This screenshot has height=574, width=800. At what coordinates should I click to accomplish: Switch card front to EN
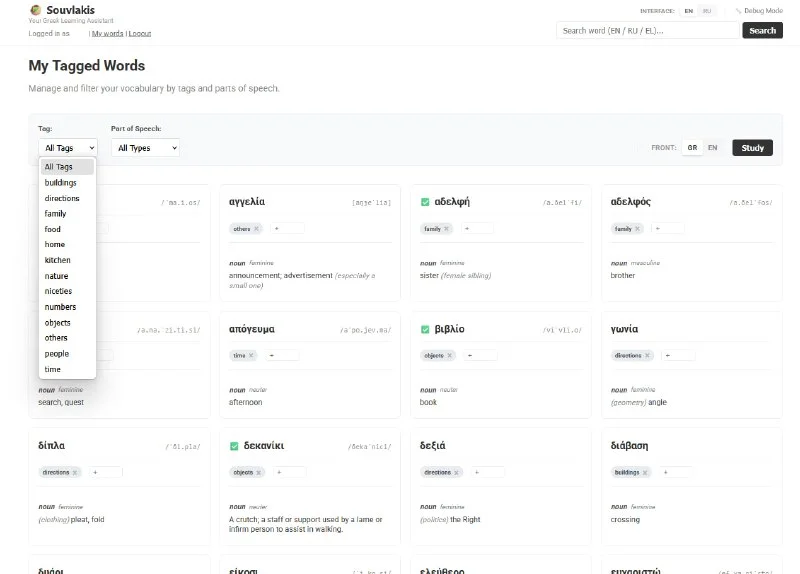pyautogui.click(x=712, y=148)
